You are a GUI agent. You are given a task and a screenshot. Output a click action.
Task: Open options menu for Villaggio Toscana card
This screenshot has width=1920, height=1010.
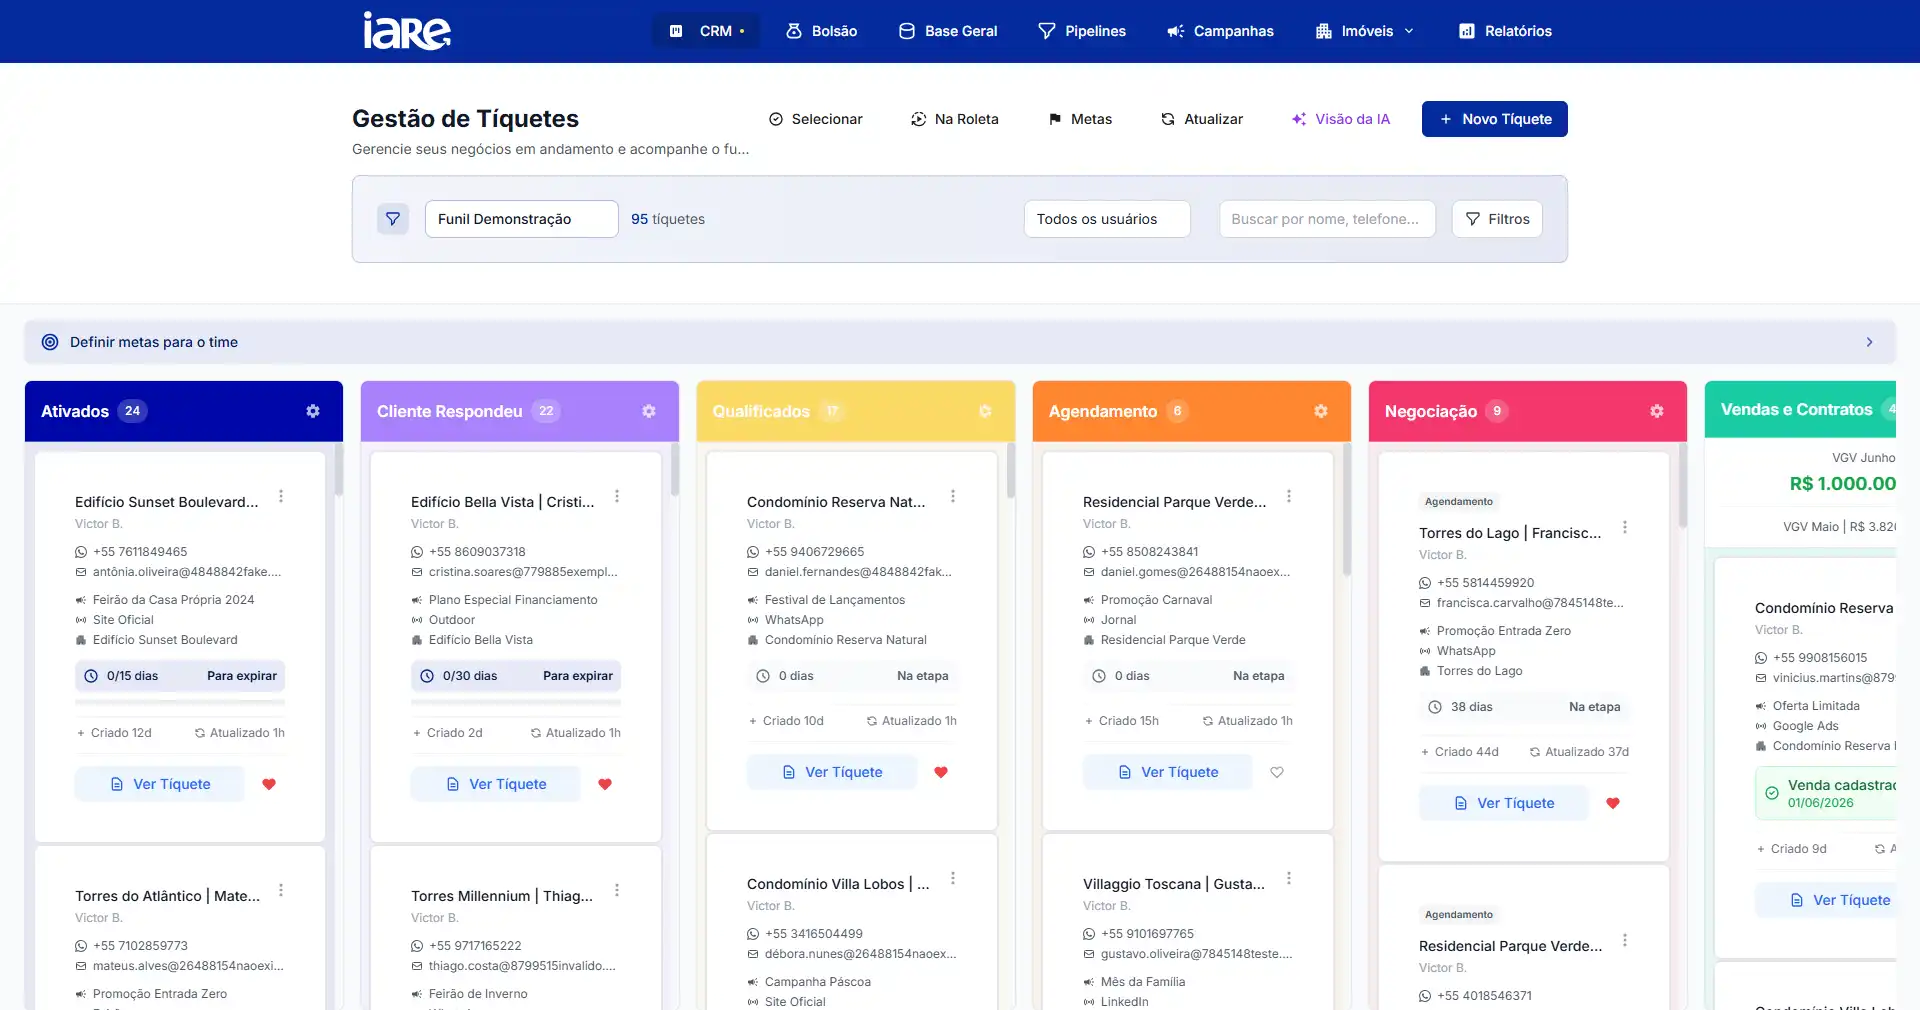pos(1289,878)
